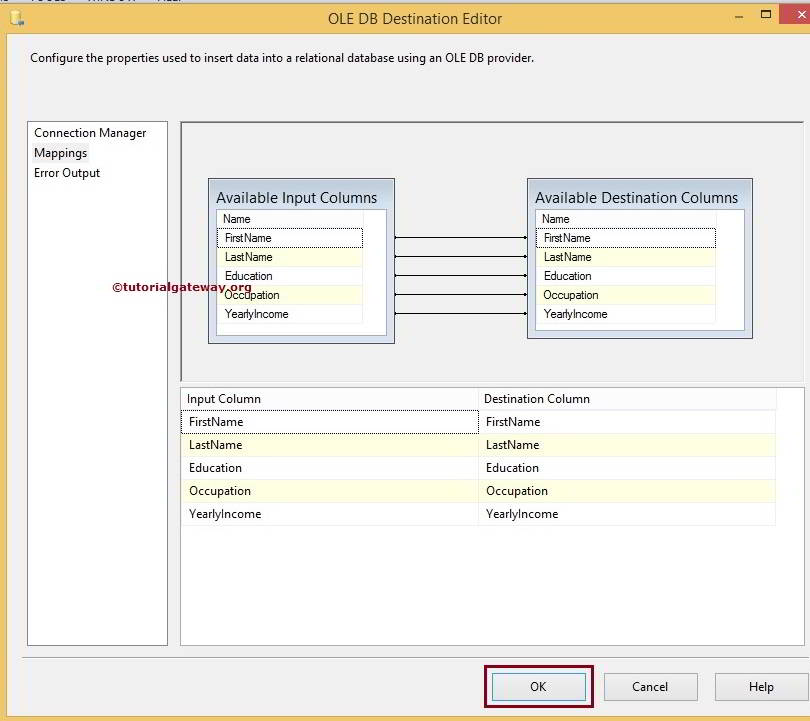
Task: Select the FirstName row in the mapping grid
Action: pos(330,421)
